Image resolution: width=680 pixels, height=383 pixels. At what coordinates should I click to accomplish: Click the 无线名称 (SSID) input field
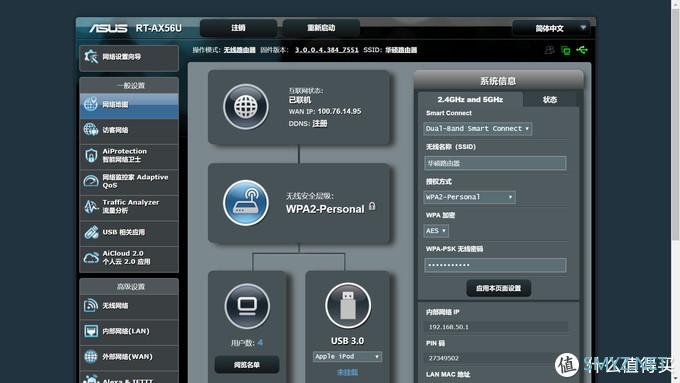coord(495,163)
